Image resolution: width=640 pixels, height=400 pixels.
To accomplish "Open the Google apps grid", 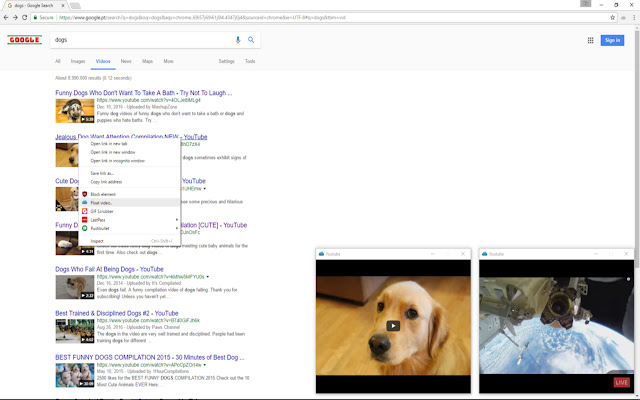I will [590, 40].
